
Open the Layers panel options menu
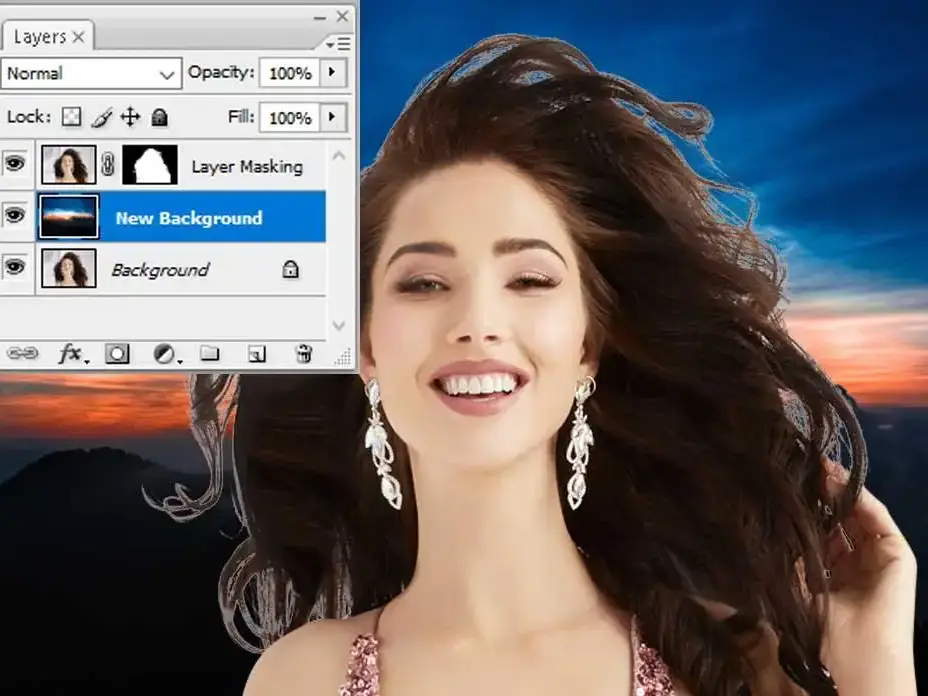339,44
